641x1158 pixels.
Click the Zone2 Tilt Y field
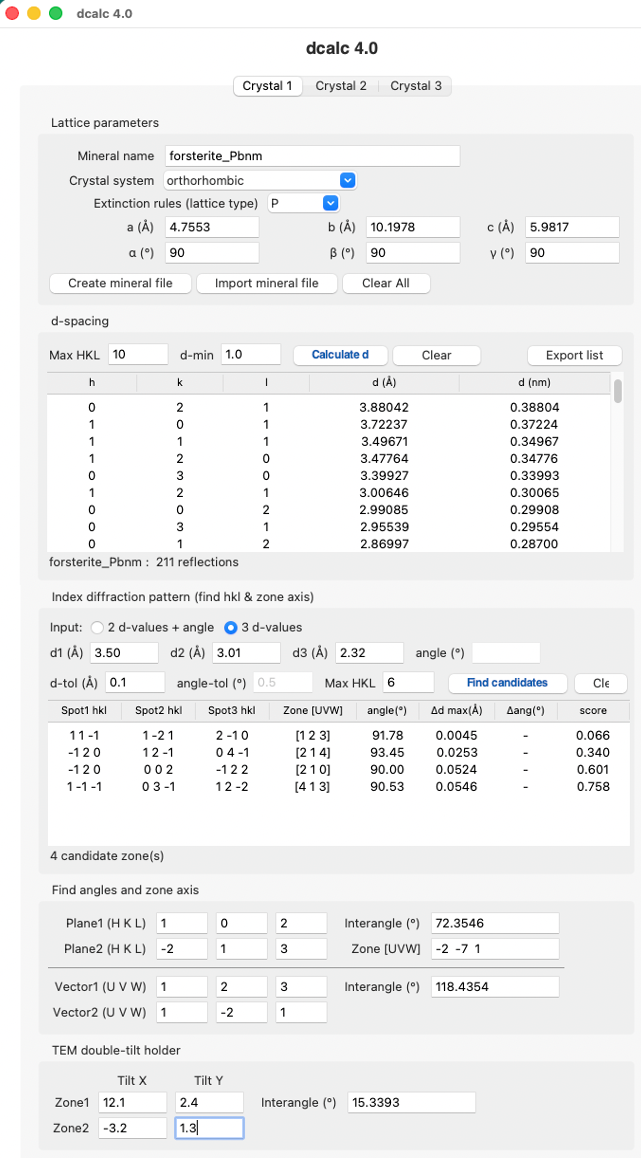pos(209,1128)
